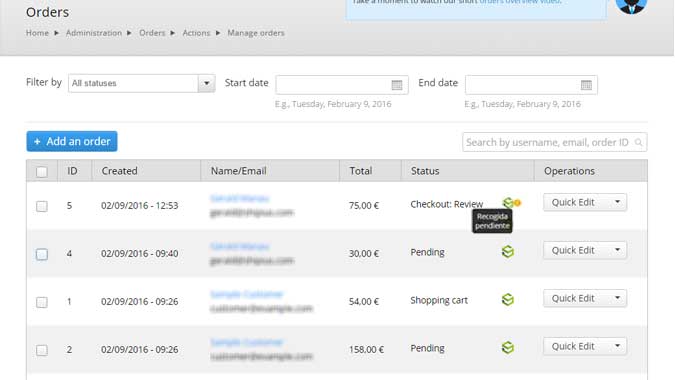Open Orders breadcrumb link
Screen dimensions: 675x380
[152, 33]
